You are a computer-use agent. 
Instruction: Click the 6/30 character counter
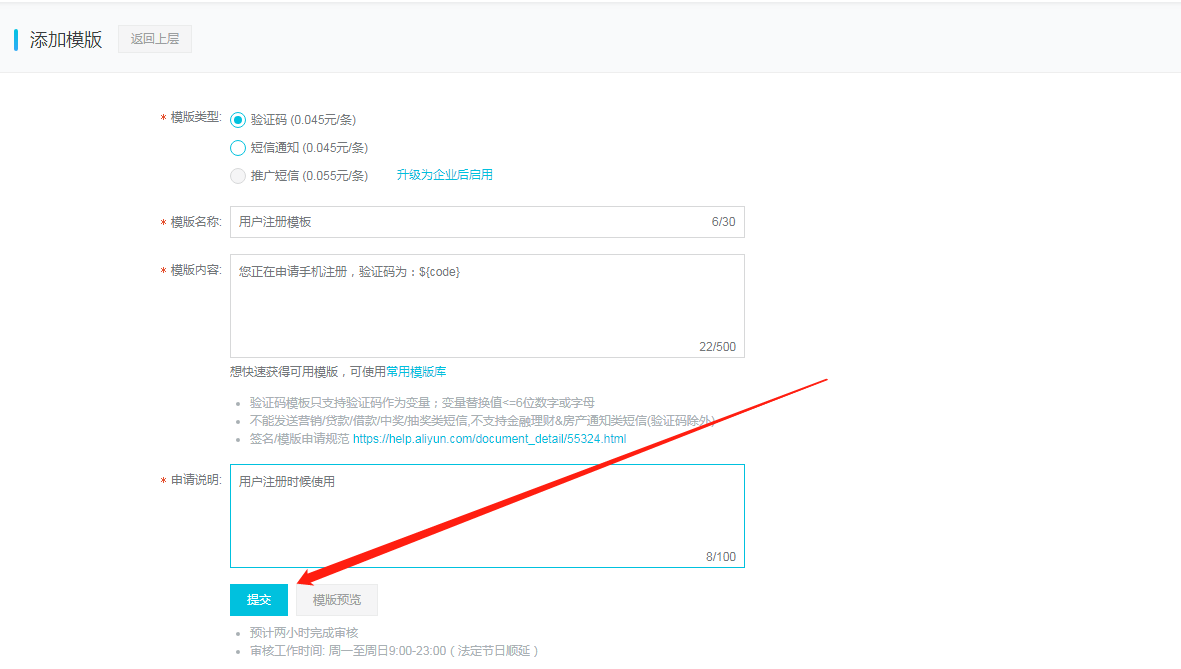click(x=723, y=221)
